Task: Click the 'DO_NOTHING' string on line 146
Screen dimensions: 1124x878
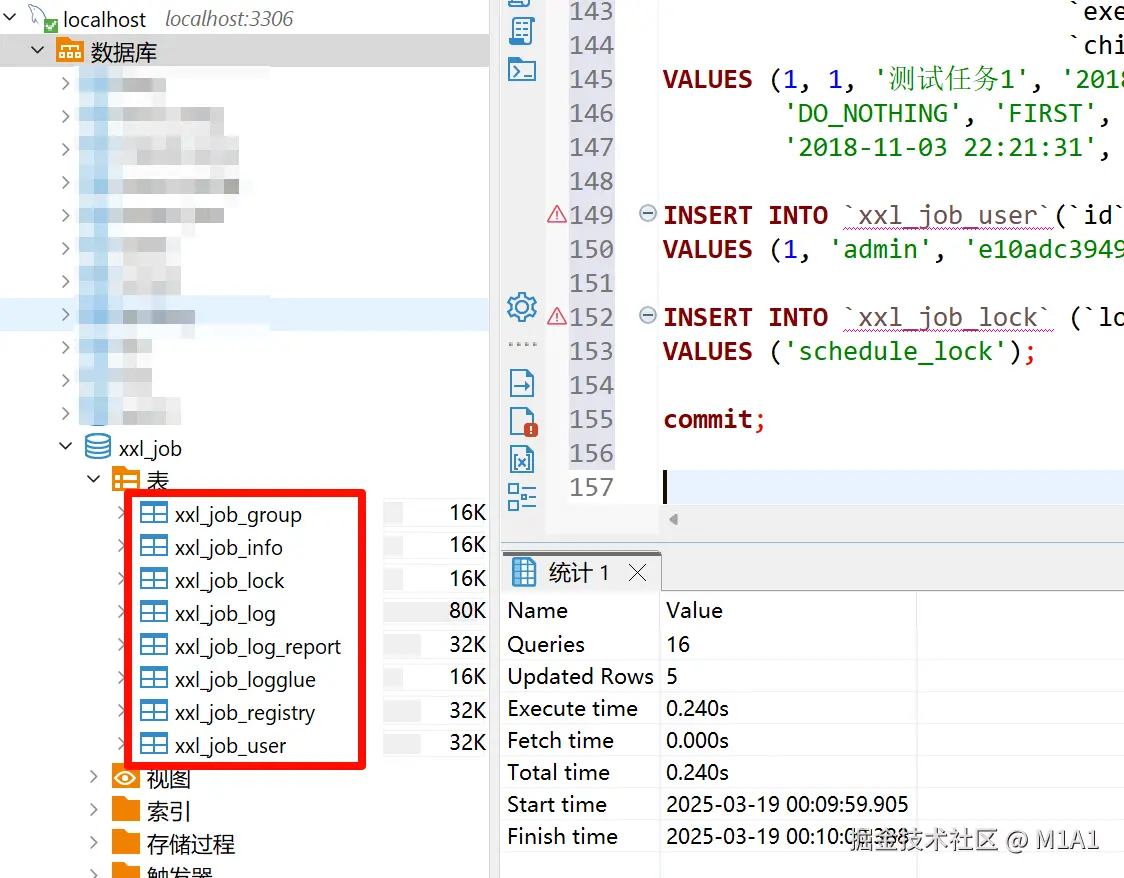Action: point(873,114)
